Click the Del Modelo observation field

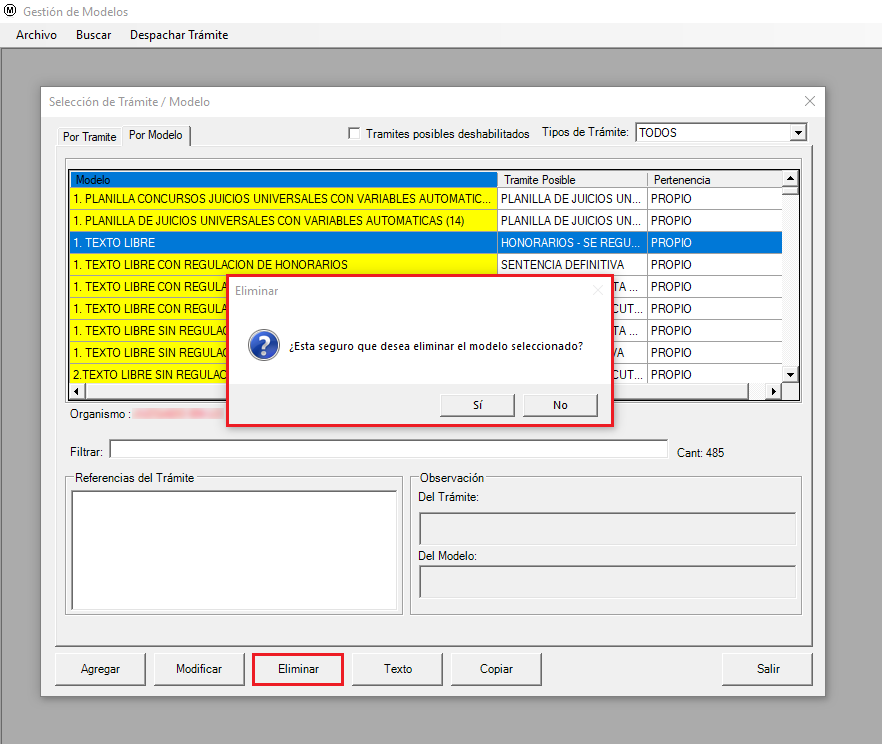(608, 581)
